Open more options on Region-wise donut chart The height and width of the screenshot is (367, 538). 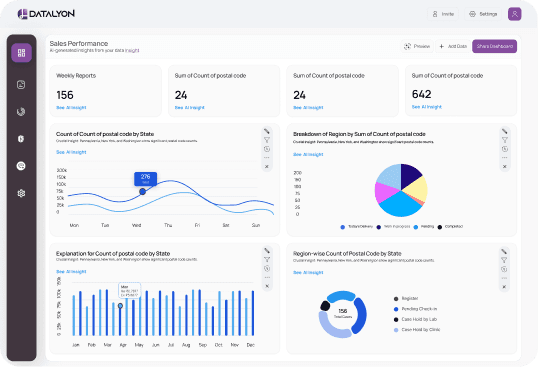click(504, 278)
